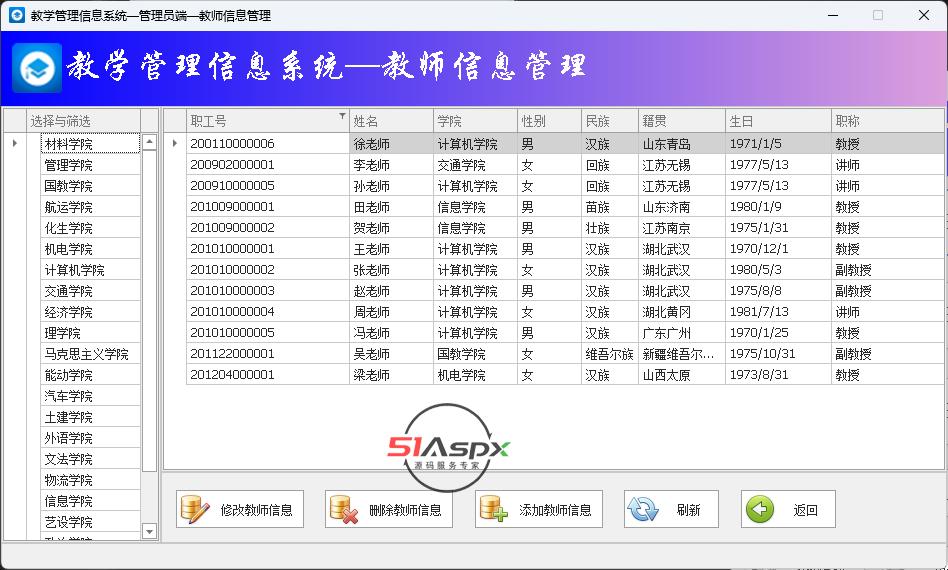Click the delete teacher red X icon
Viewport: 948px width, 570px height.
(344, 509)
